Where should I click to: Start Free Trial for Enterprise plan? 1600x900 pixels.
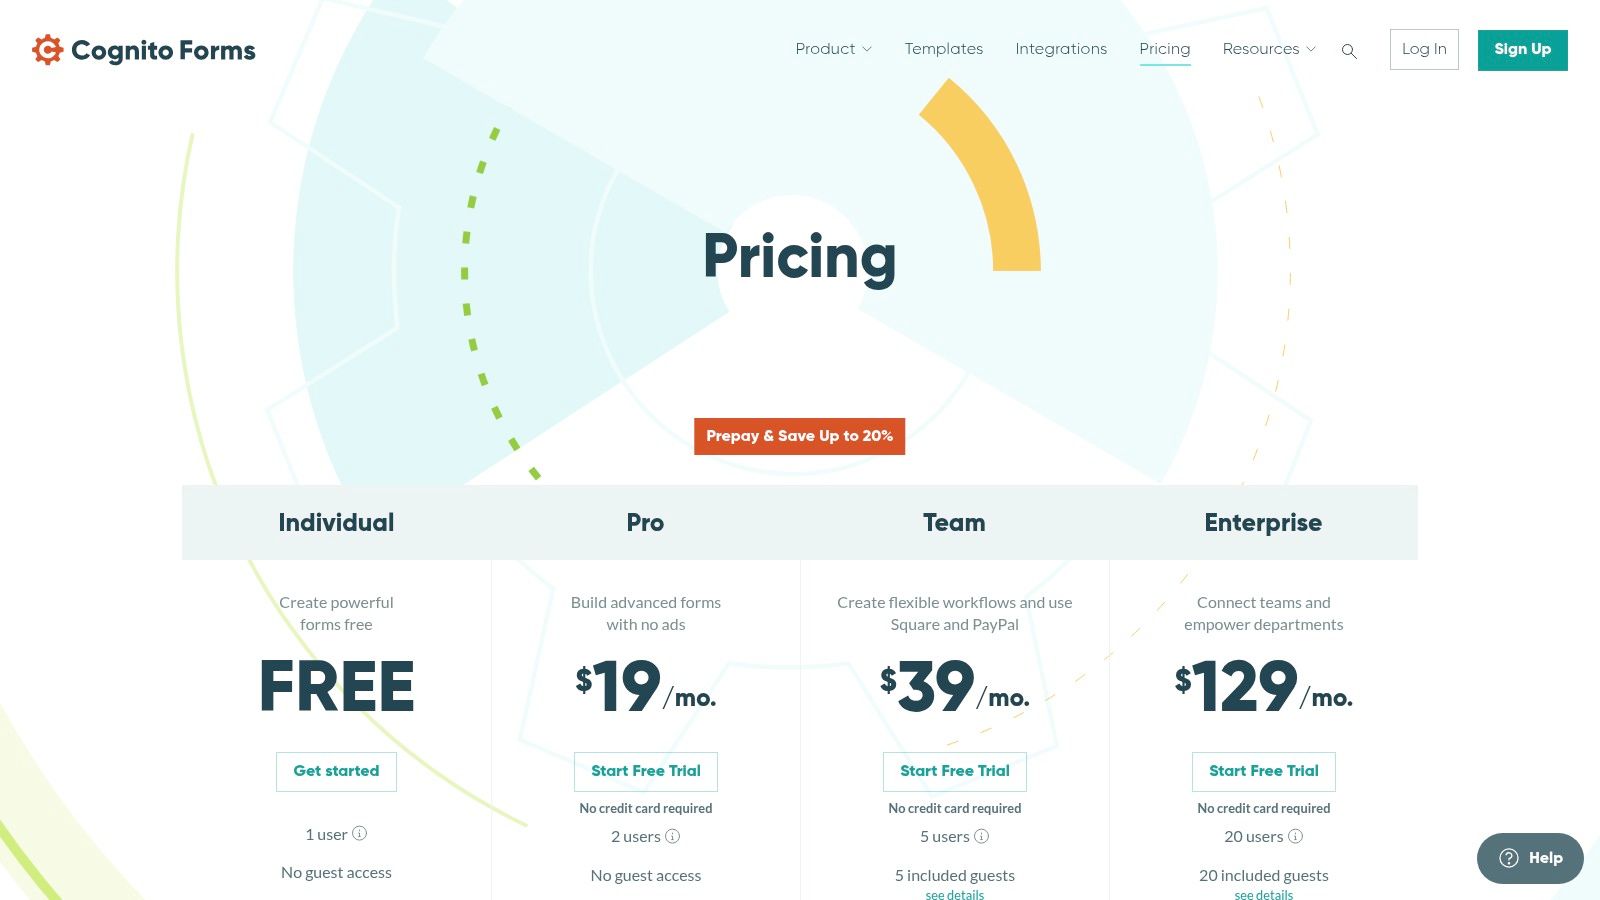pyautogui.click(x=1264, y=771)
